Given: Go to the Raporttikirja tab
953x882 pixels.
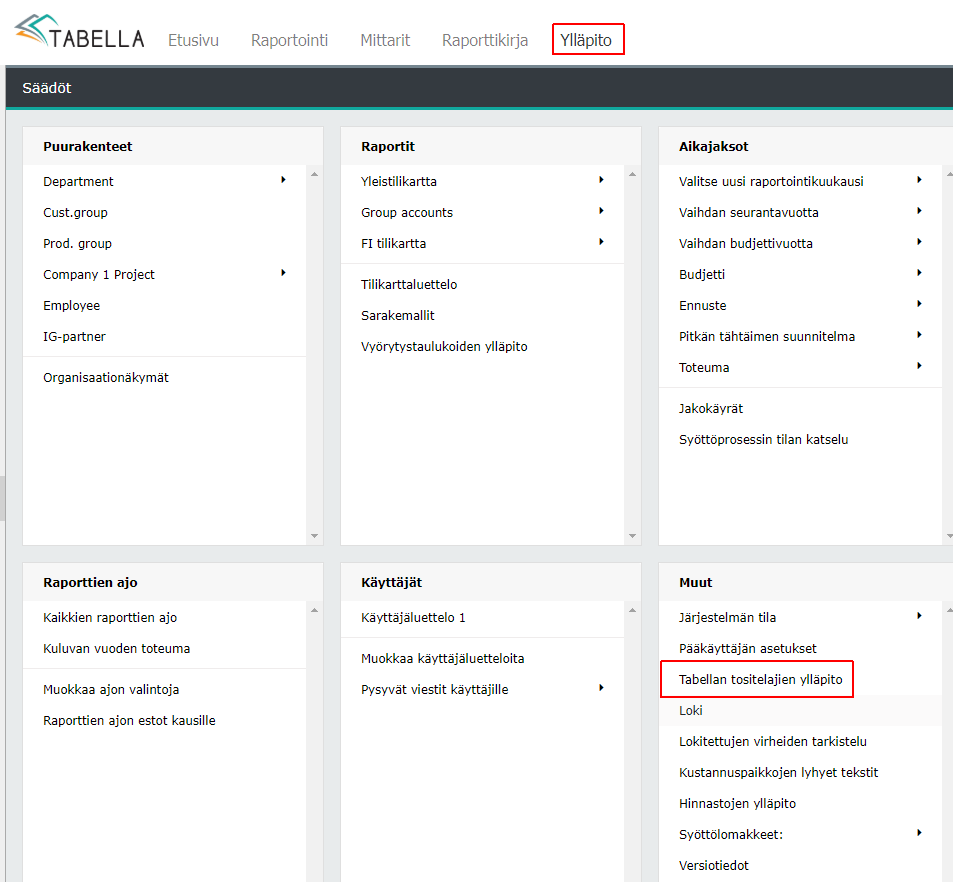Looking at the screenshot, I should click(485, 41).
